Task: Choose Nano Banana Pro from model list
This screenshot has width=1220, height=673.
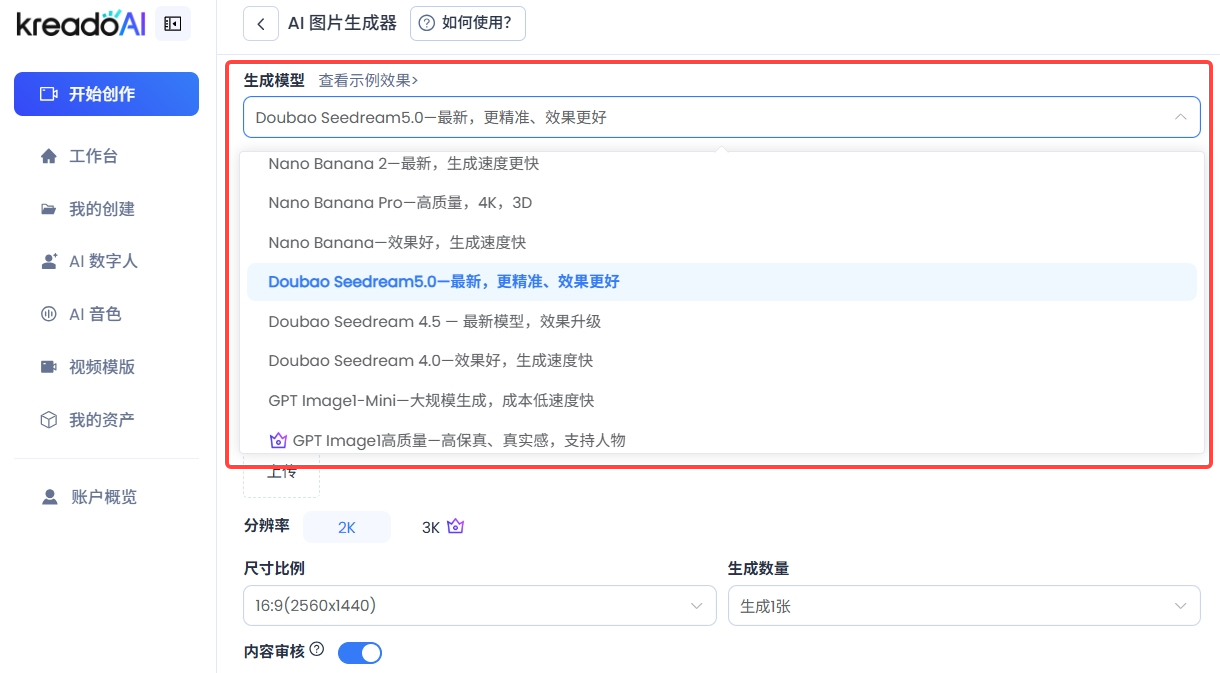Action: tap(400, 203)
